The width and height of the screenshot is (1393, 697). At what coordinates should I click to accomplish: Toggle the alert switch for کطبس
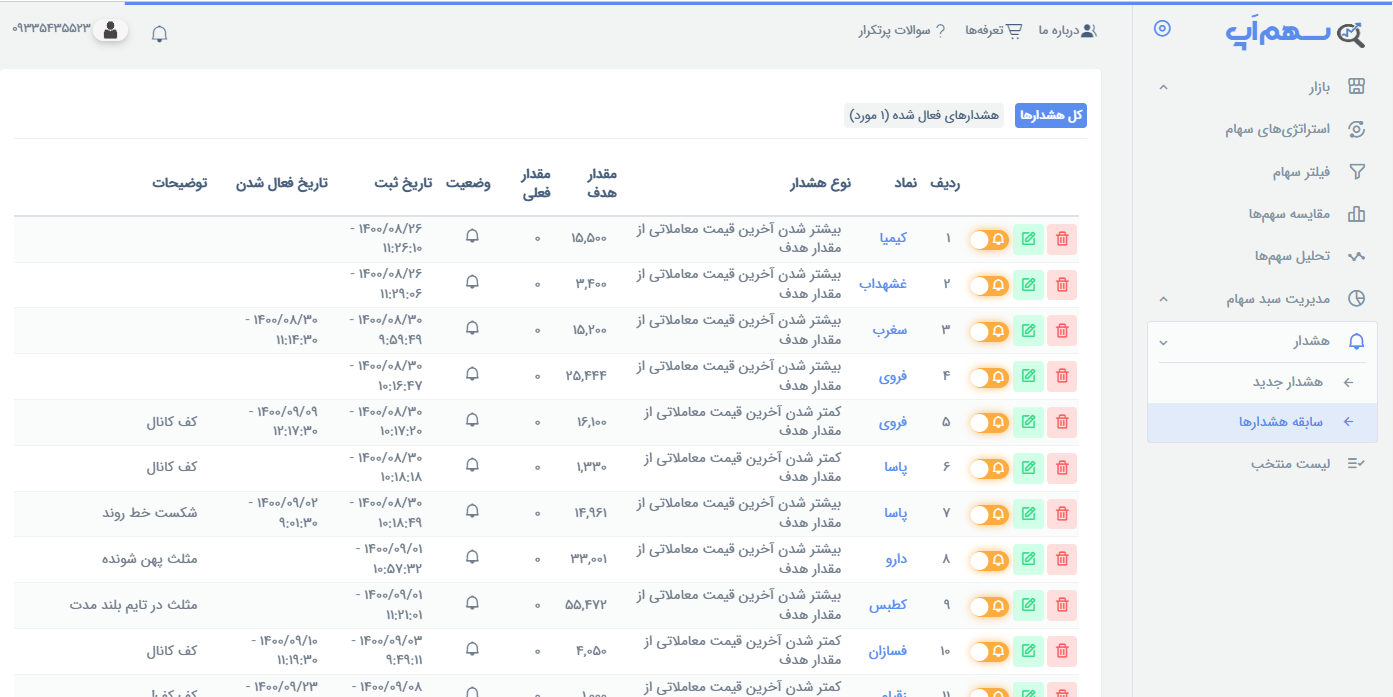pos(988,606)
